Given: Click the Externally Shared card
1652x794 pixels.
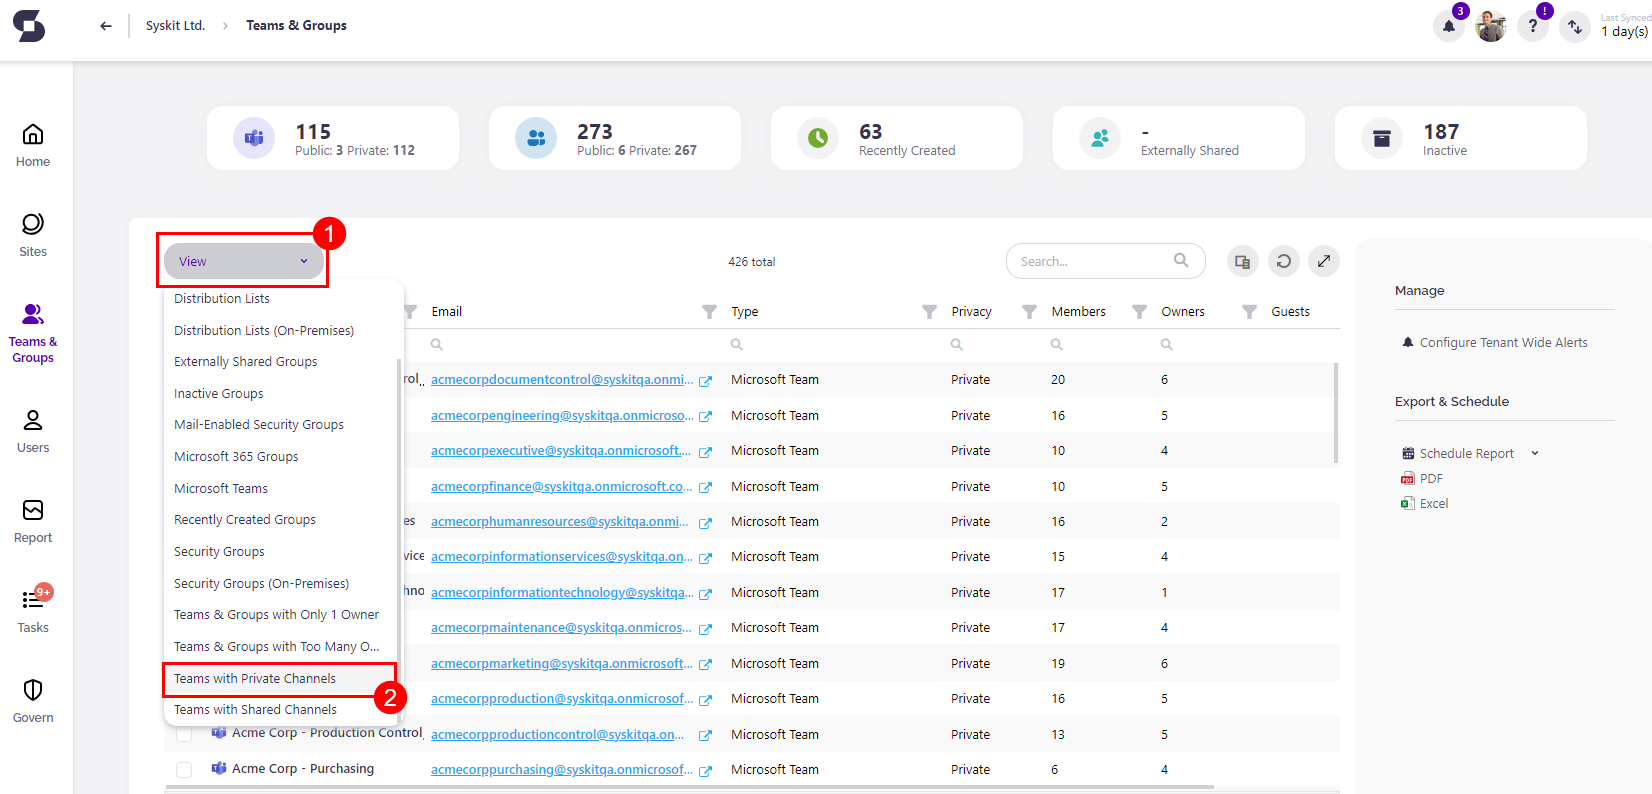Looking at the screenshot, I should click(x=1179, y=138).
